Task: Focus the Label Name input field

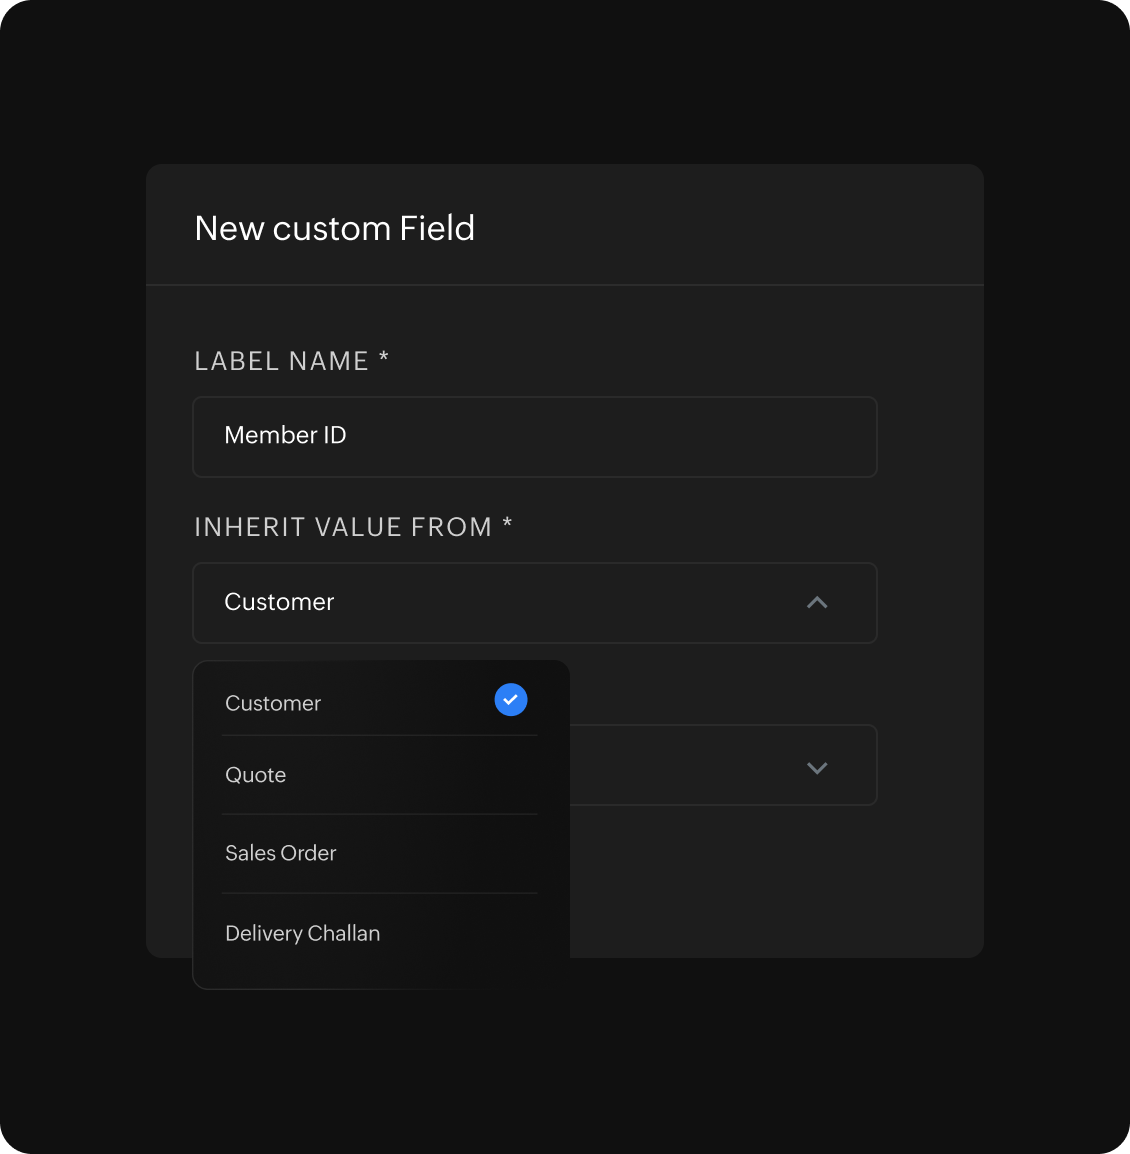Action: [x=600, y=437]
